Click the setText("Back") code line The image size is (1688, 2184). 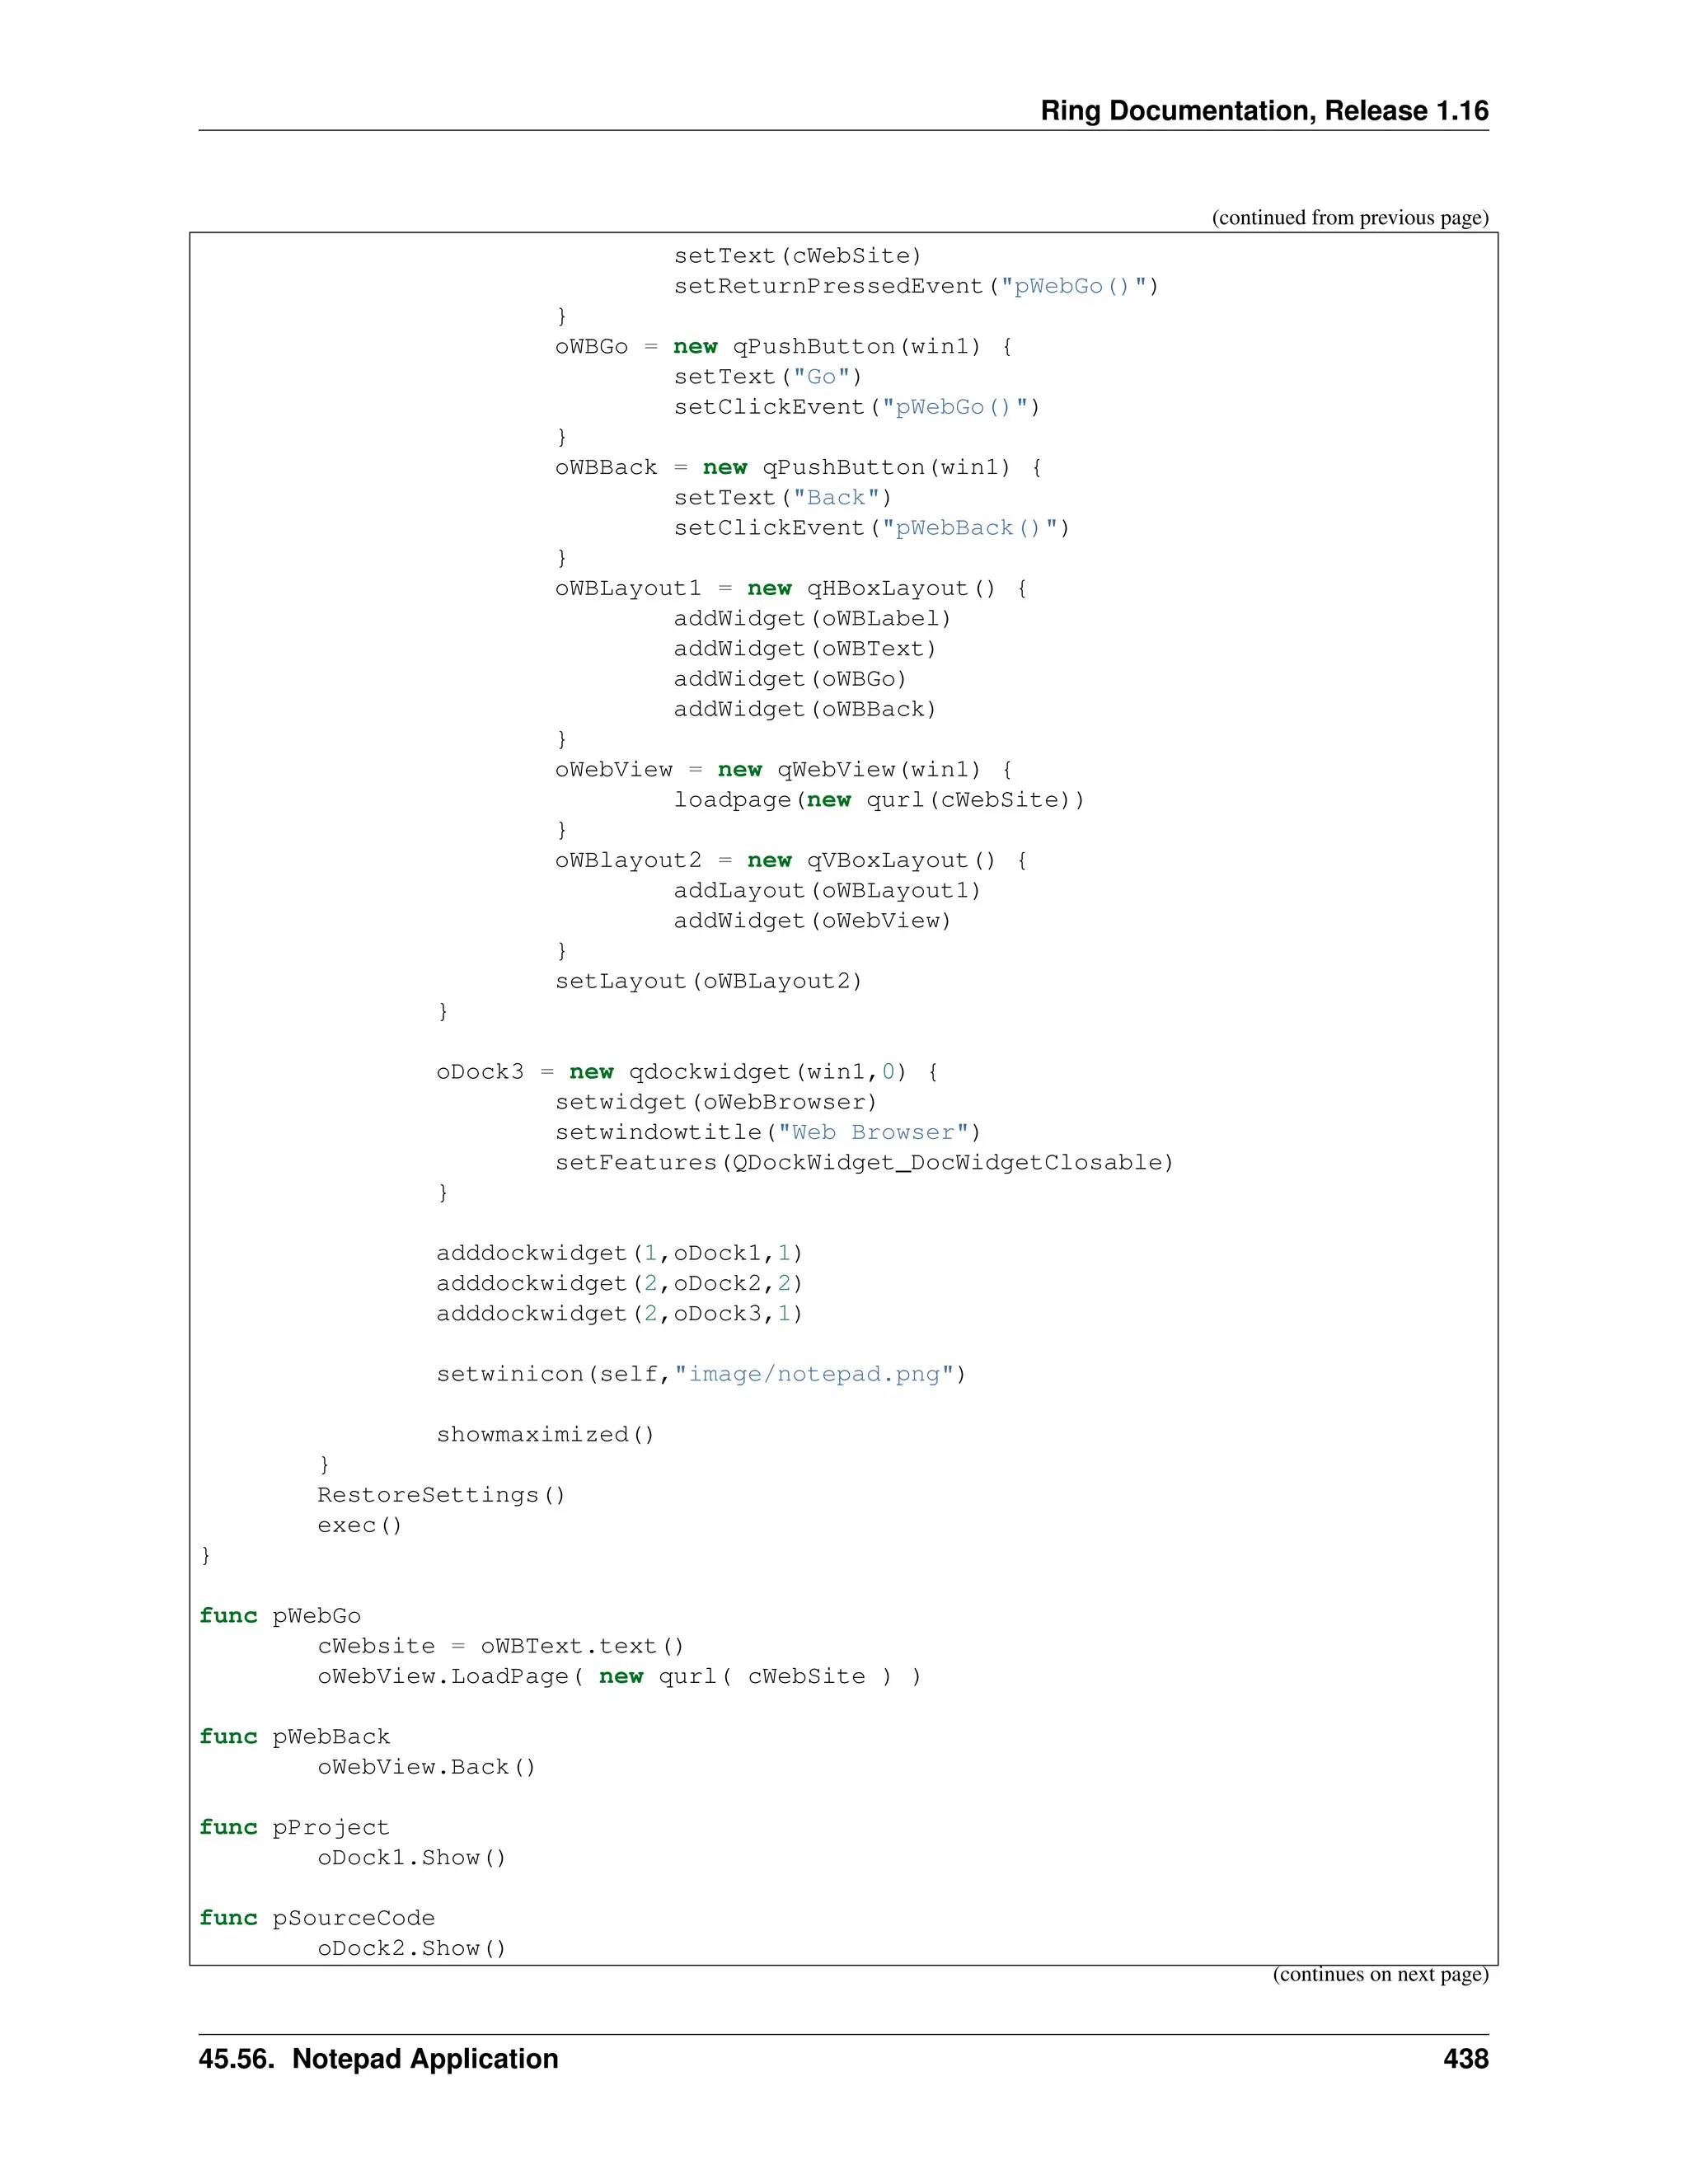(x=782, y=498)
